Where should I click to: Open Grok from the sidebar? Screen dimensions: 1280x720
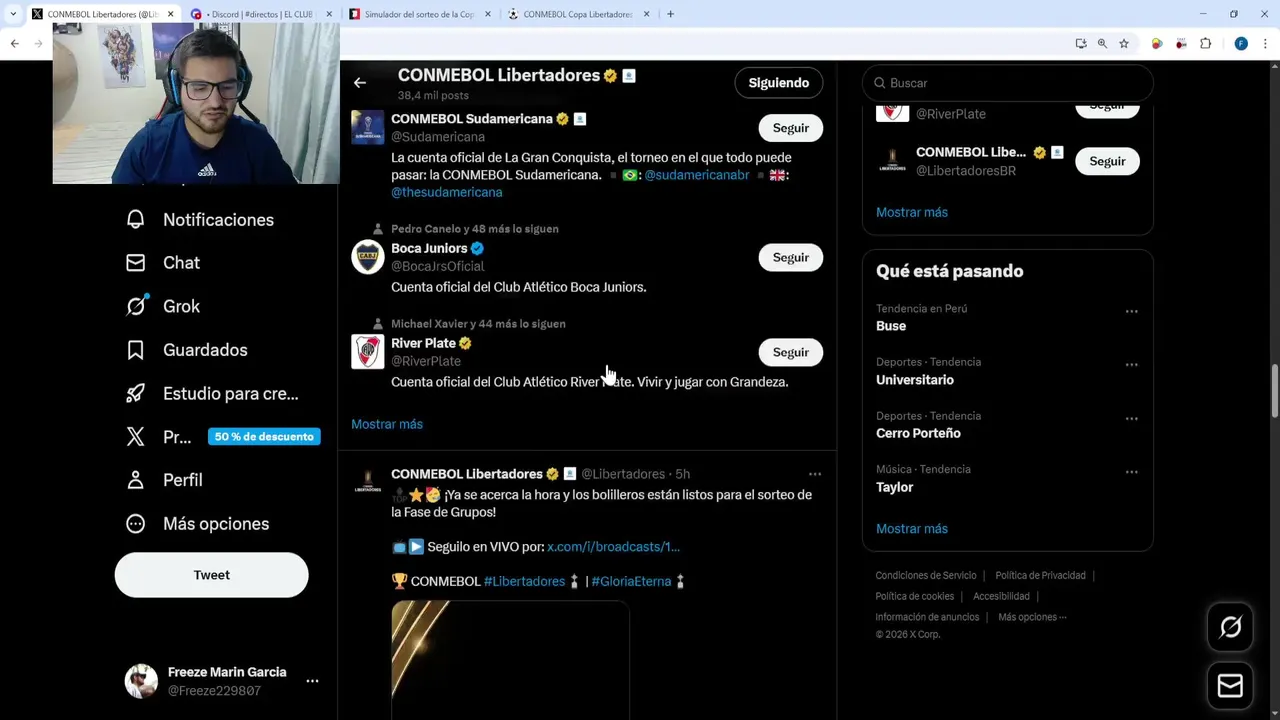[x=181, y=307]
